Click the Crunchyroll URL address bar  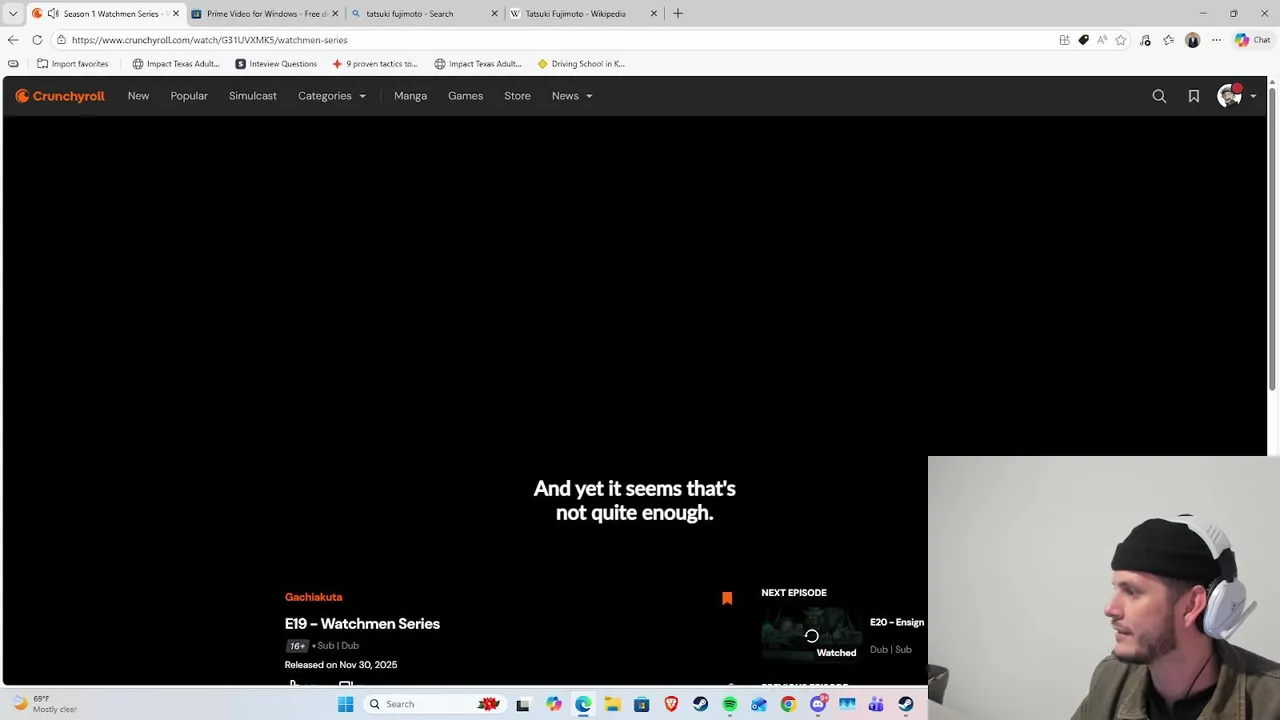(x=560, y=40)
